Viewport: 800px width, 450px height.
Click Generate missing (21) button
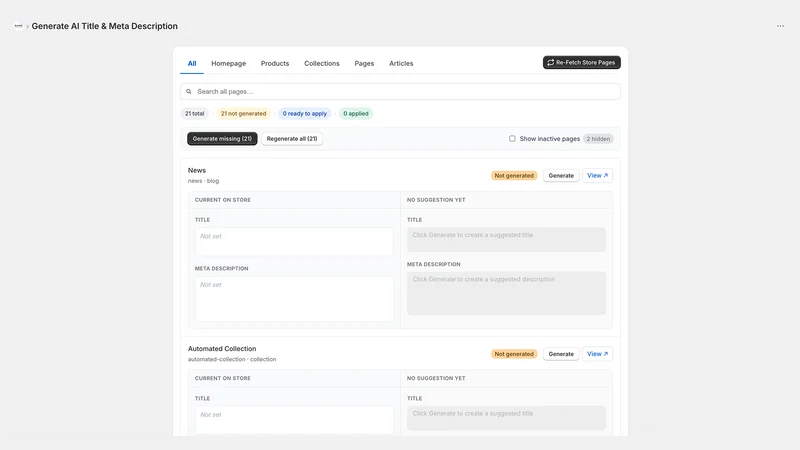click(x=222, y=139)
